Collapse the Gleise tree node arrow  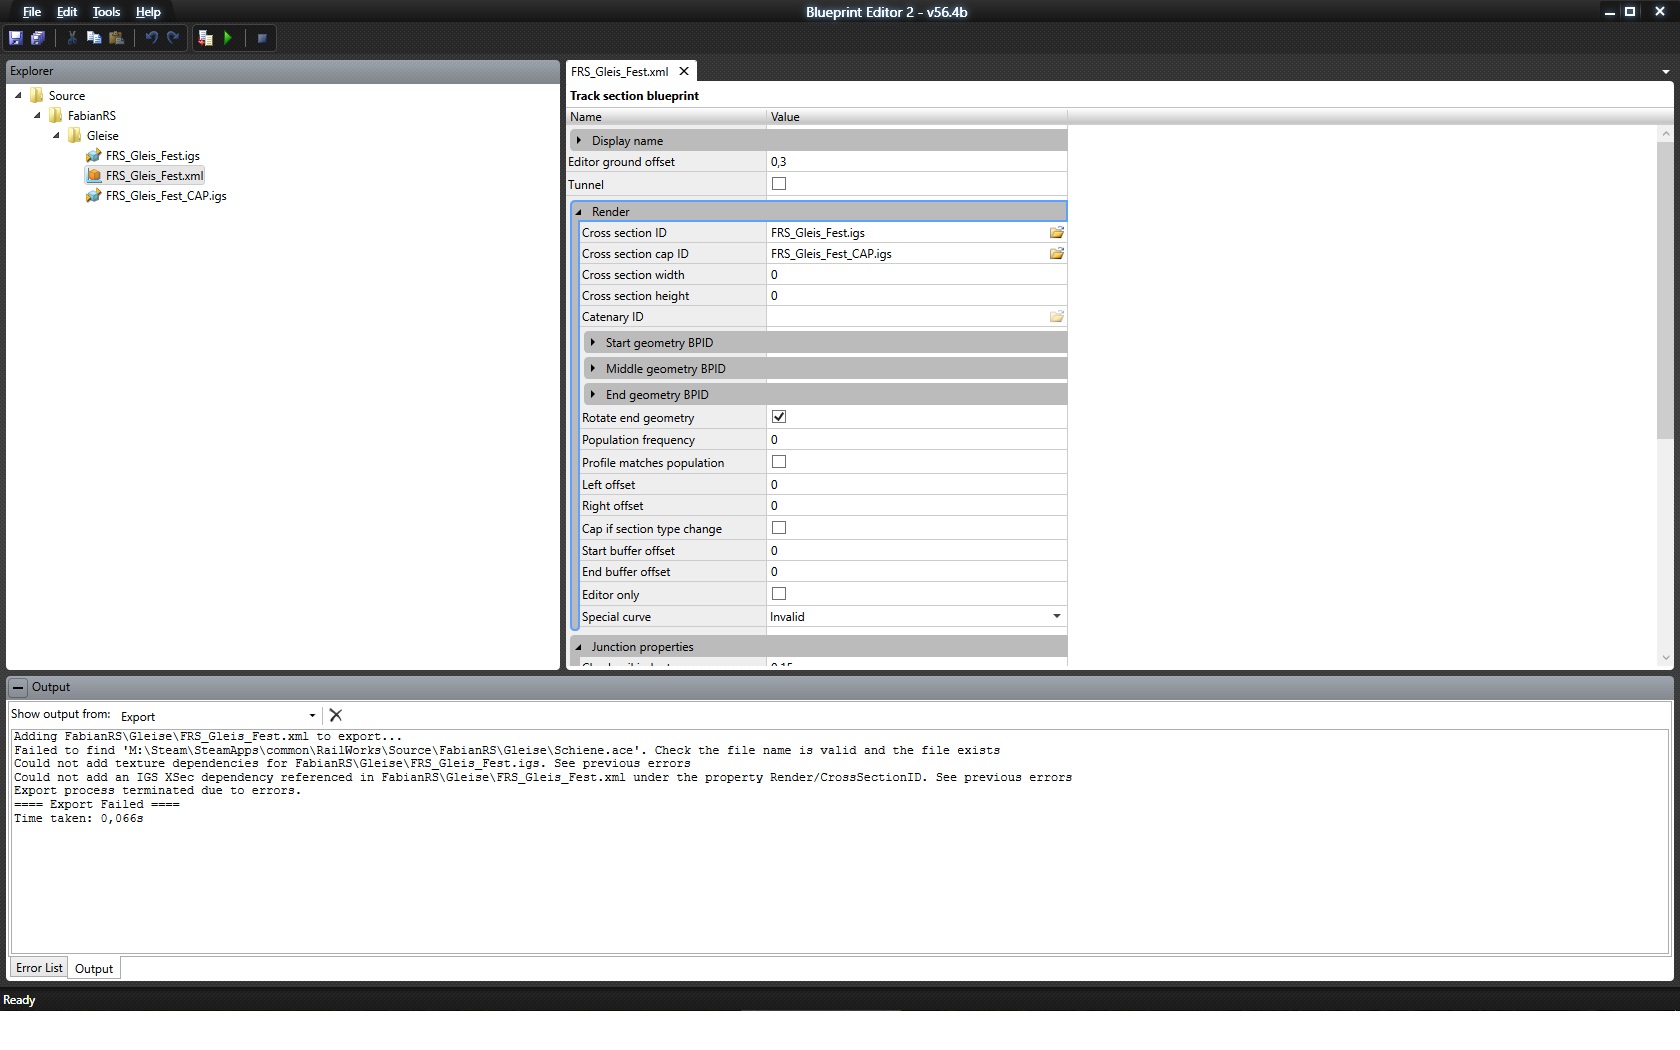pos(56,136)
